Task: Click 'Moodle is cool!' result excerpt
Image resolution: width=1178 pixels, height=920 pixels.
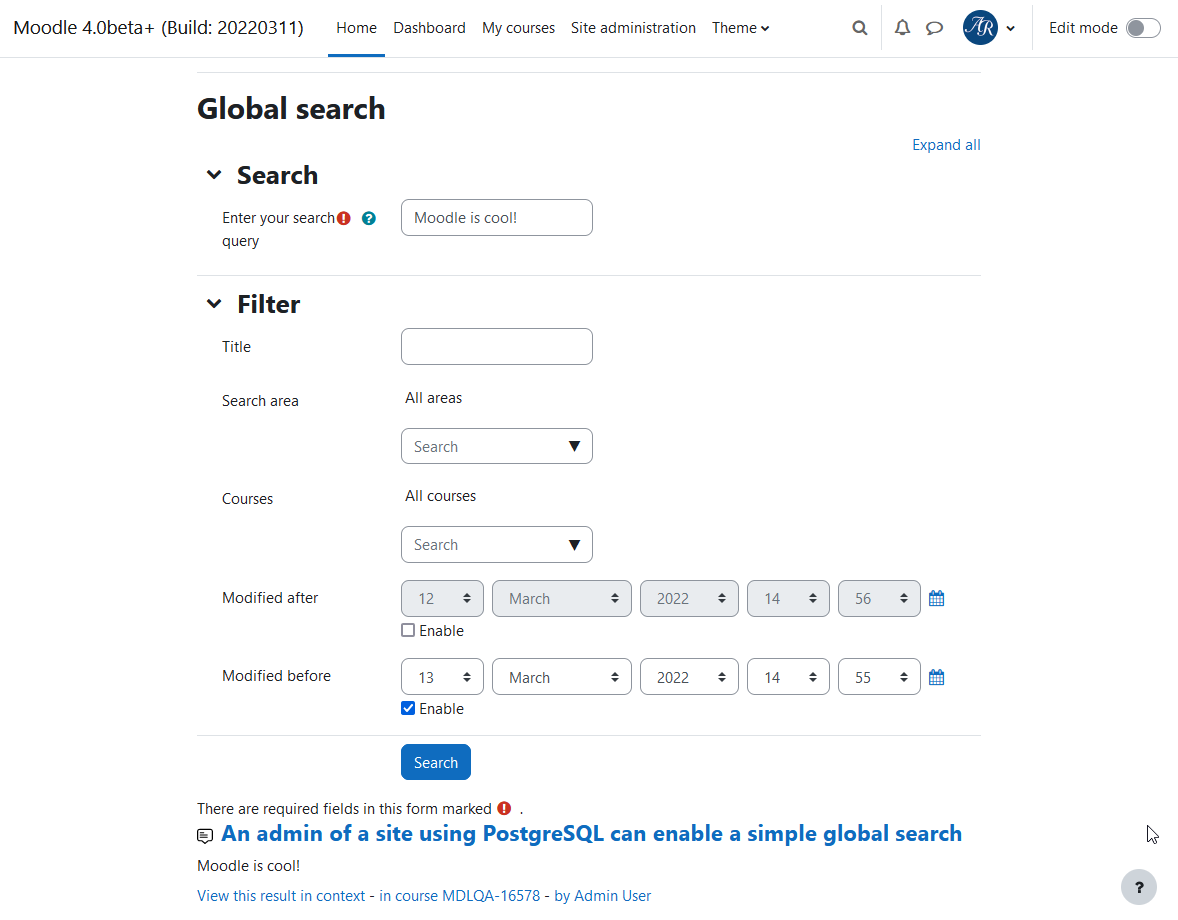Action: (248, 866)
